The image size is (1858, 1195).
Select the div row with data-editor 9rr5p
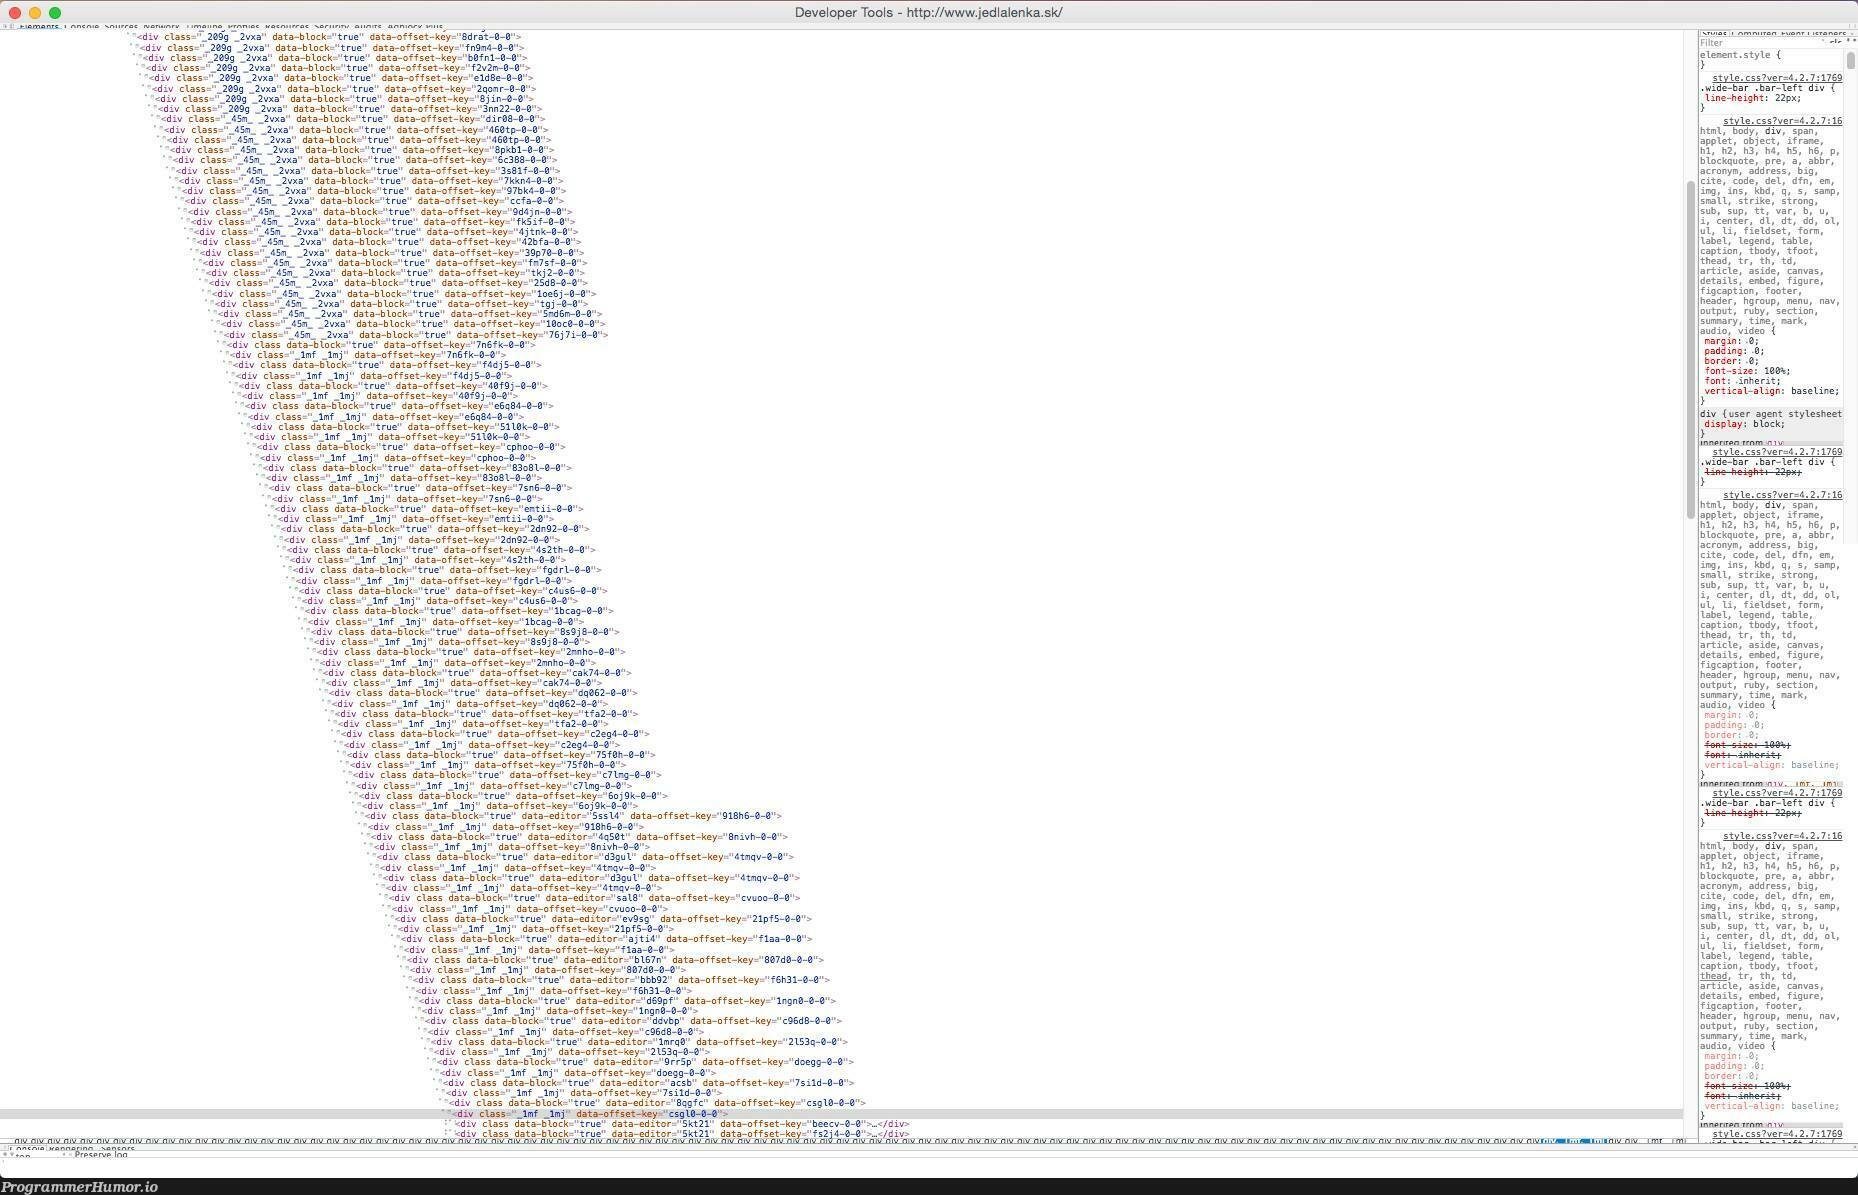647,1062
